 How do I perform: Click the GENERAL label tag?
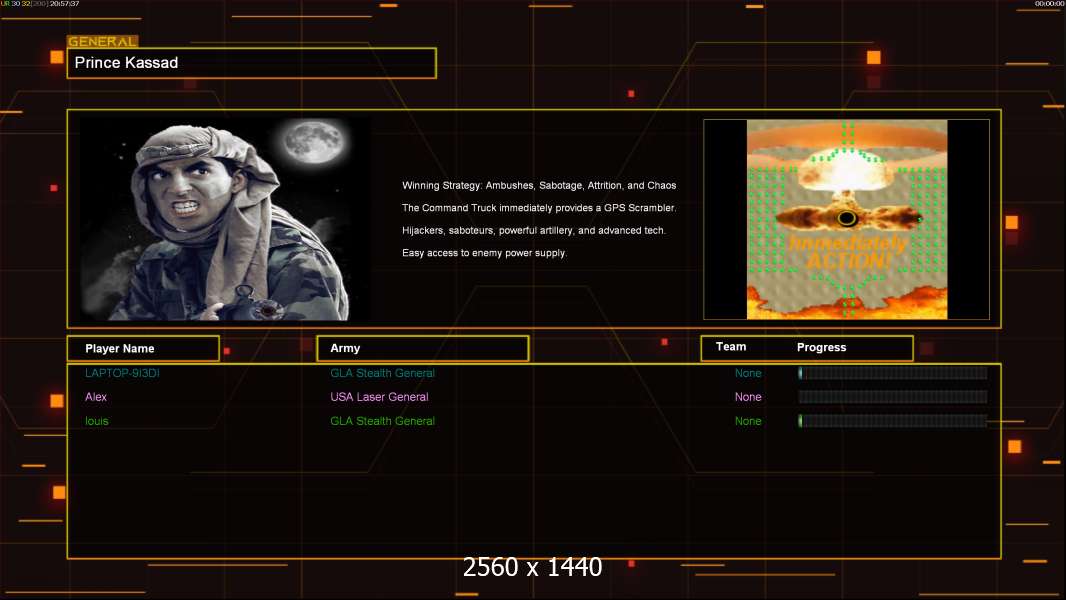point(103,41)
